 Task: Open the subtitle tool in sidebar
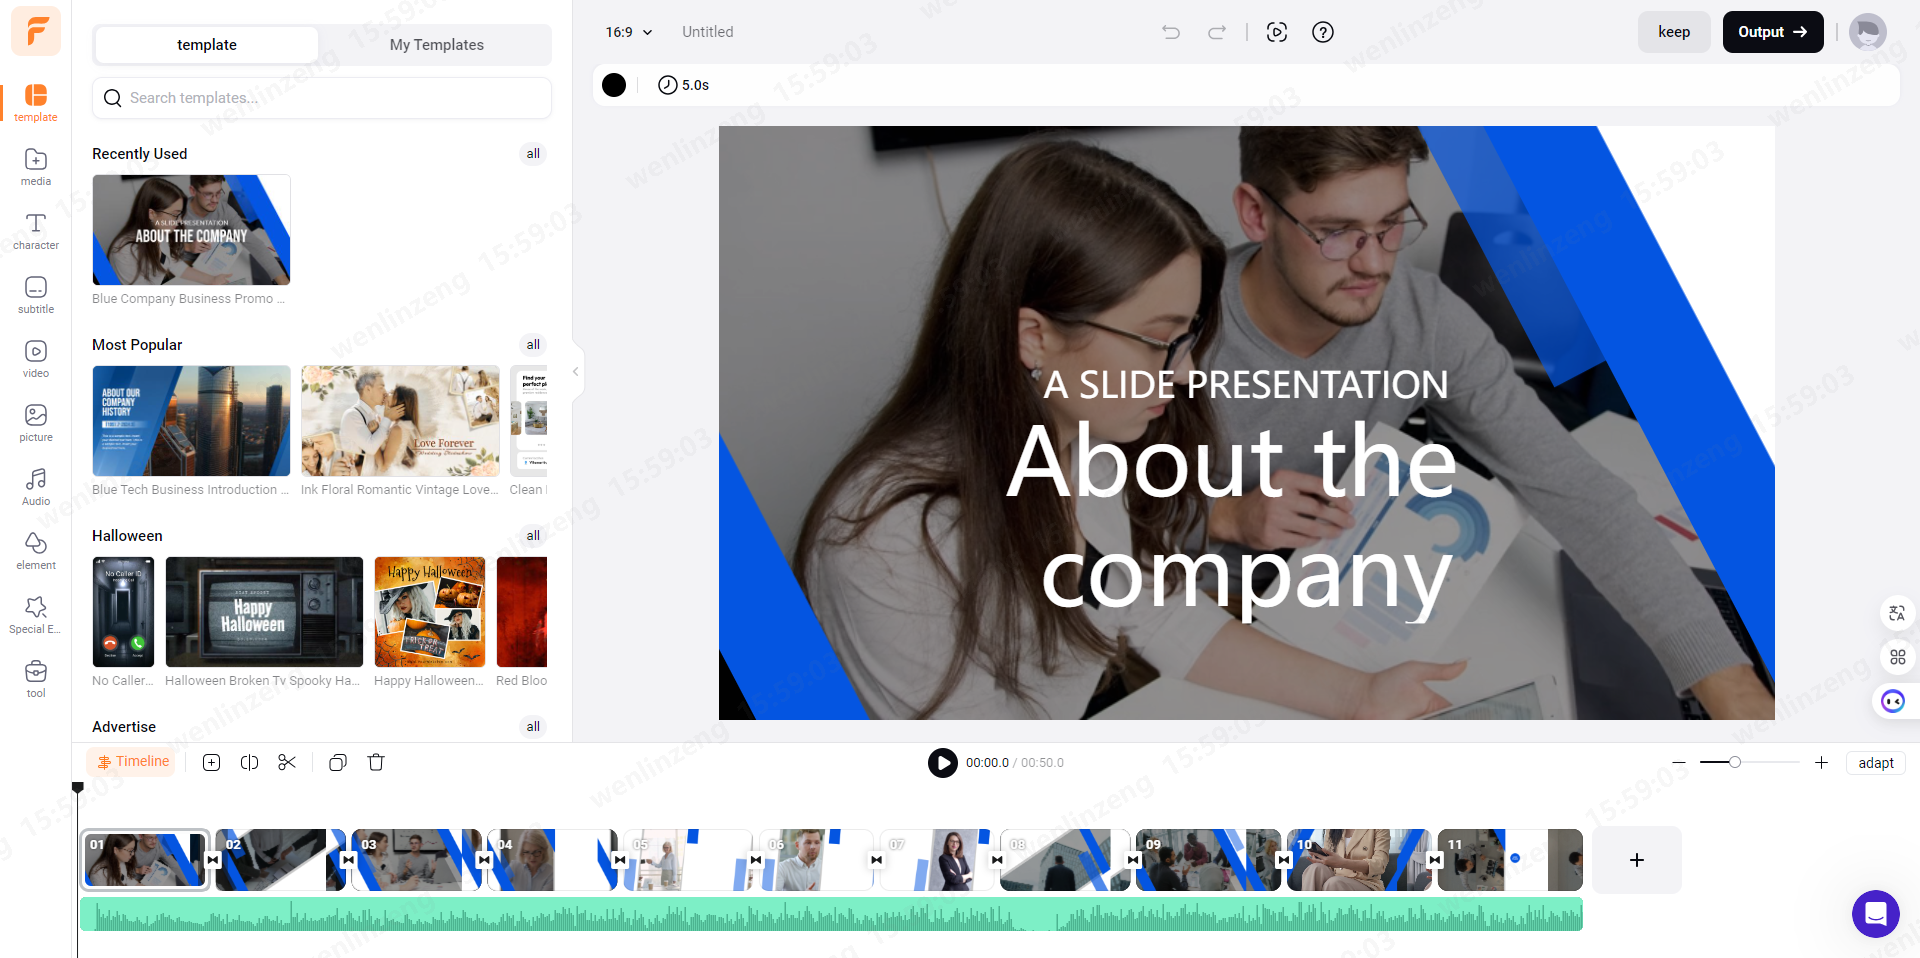tap(36, 295)
